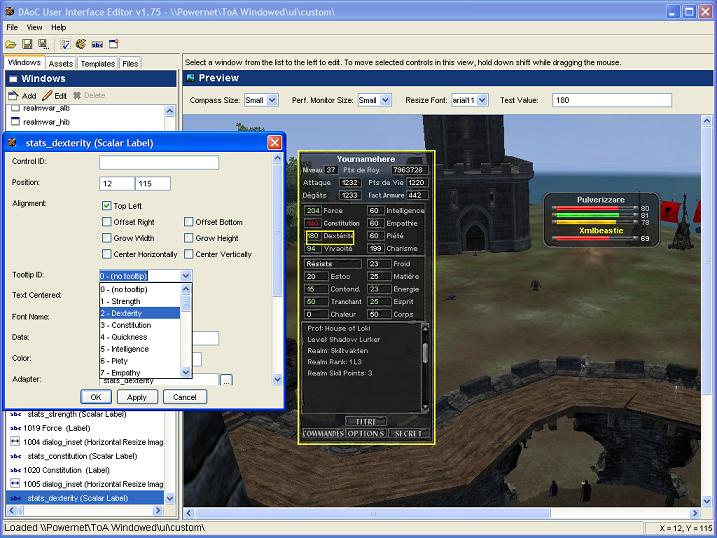Screen dimensions: 717x538
Task: Enable the Center Horizontally checkbox
Action: [x=107, y=254]
